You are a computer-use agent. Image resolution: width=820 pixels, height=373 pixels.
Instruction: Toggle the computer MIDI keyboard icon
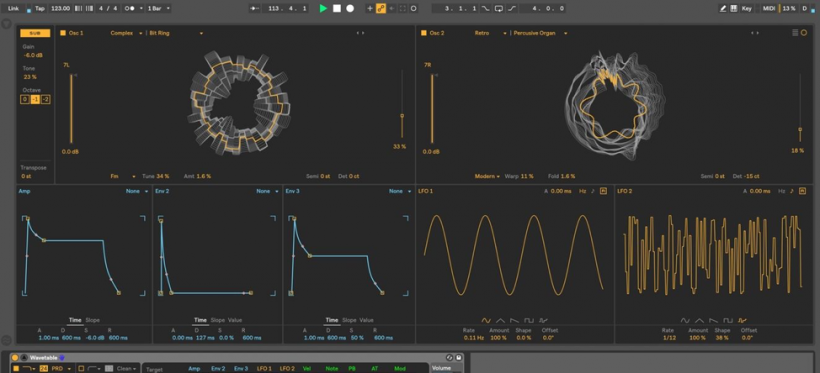pyautogui.click(x=733, y=8)
